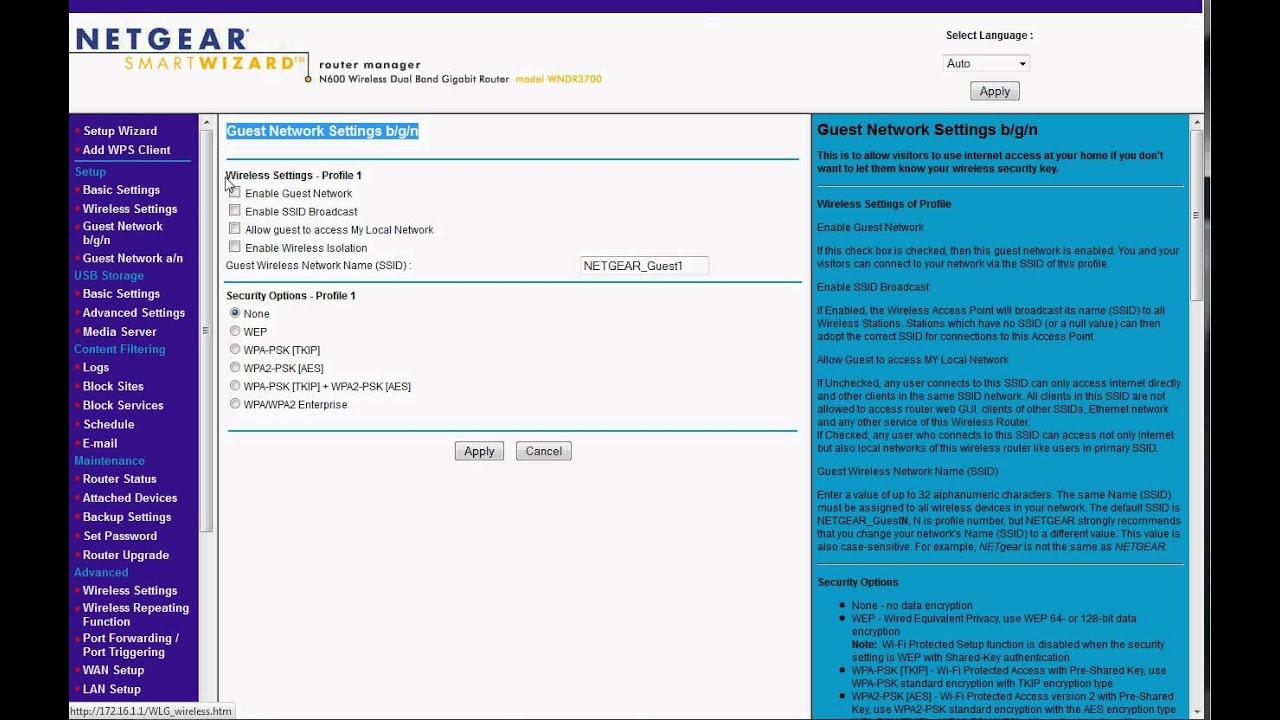Click the USB Storage section header
This screenshot has height=720, width=1280.
click(x=109, y=276)
